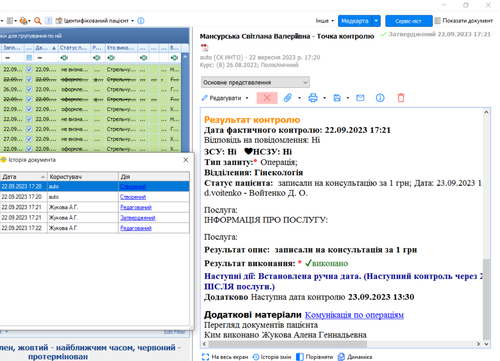Click the colorful printer icon in left toolbar
Screen dimensions: 500x361
click(x=23, y=21)
